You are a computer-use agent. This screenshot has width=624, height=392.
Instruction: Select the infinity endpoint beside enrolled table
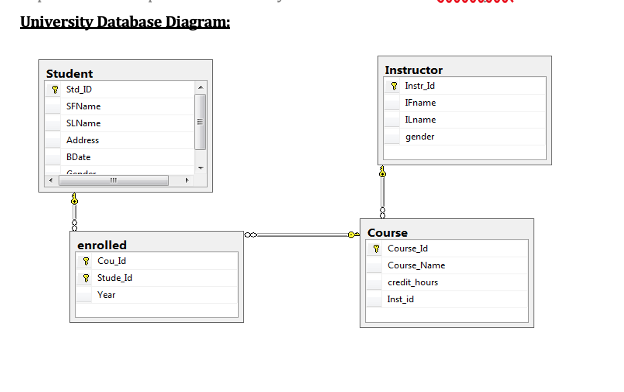point(251,235)
